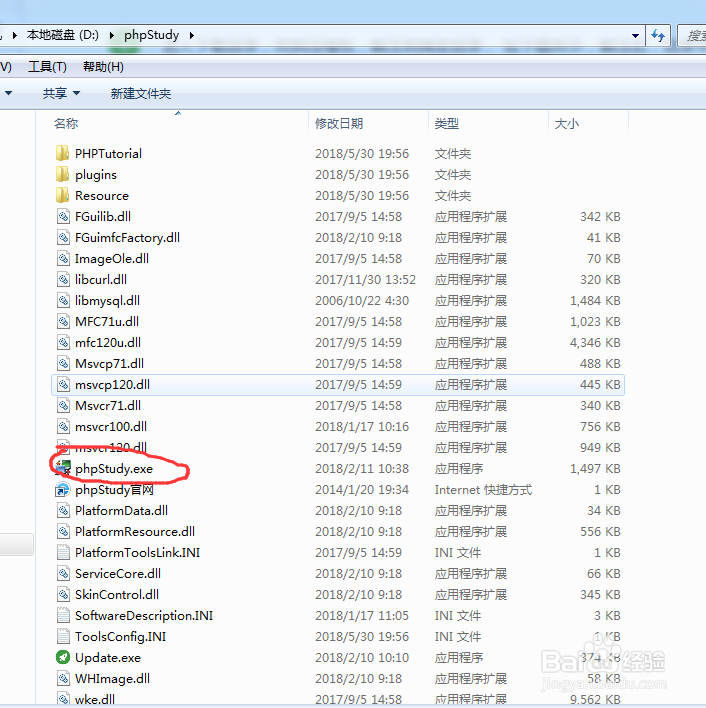Select the file name WHImage.dll
Image resolution: width=706 pixels, height=708 pixels.
[112, 678]
